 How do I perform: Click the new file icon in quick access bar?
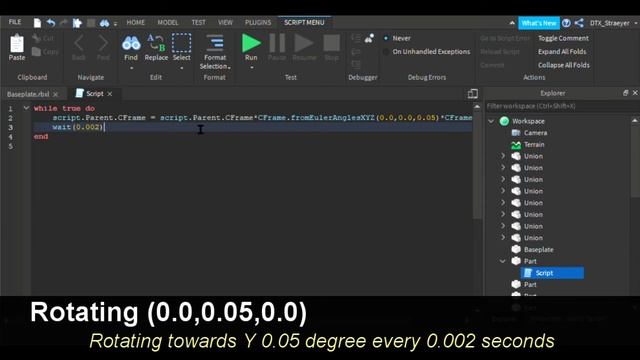37,23
